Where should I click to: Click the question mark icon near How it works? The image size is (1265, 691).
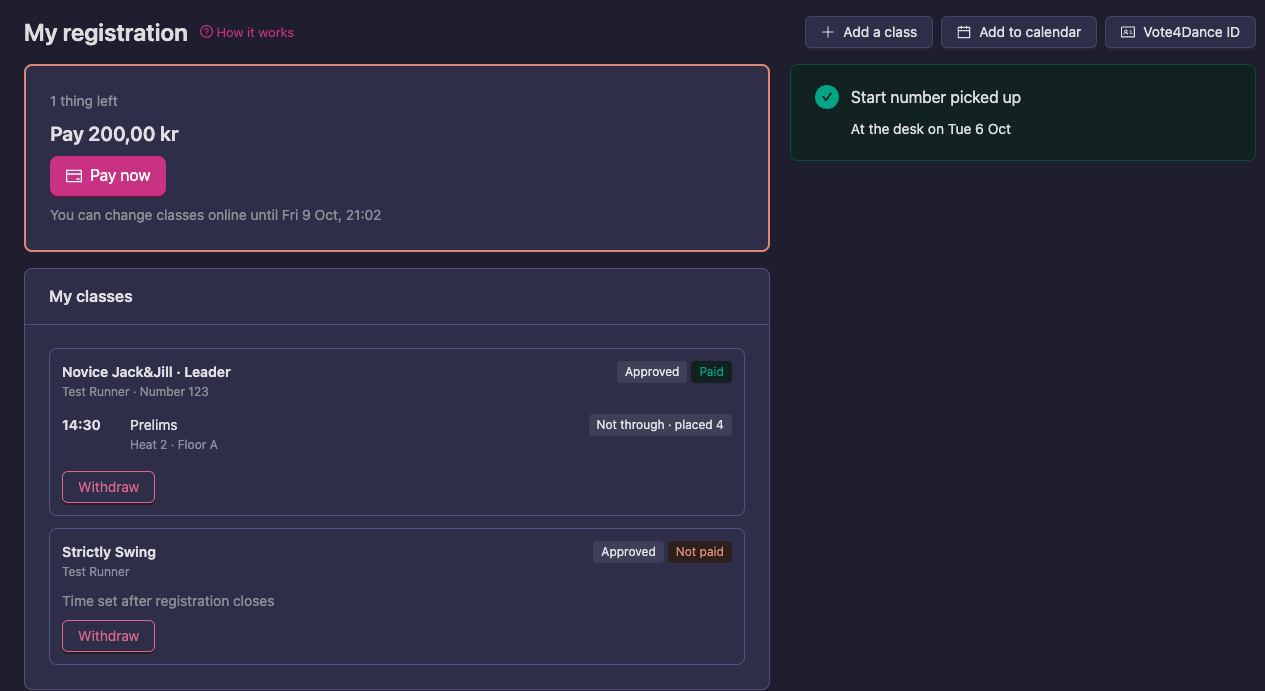point(206,32)
